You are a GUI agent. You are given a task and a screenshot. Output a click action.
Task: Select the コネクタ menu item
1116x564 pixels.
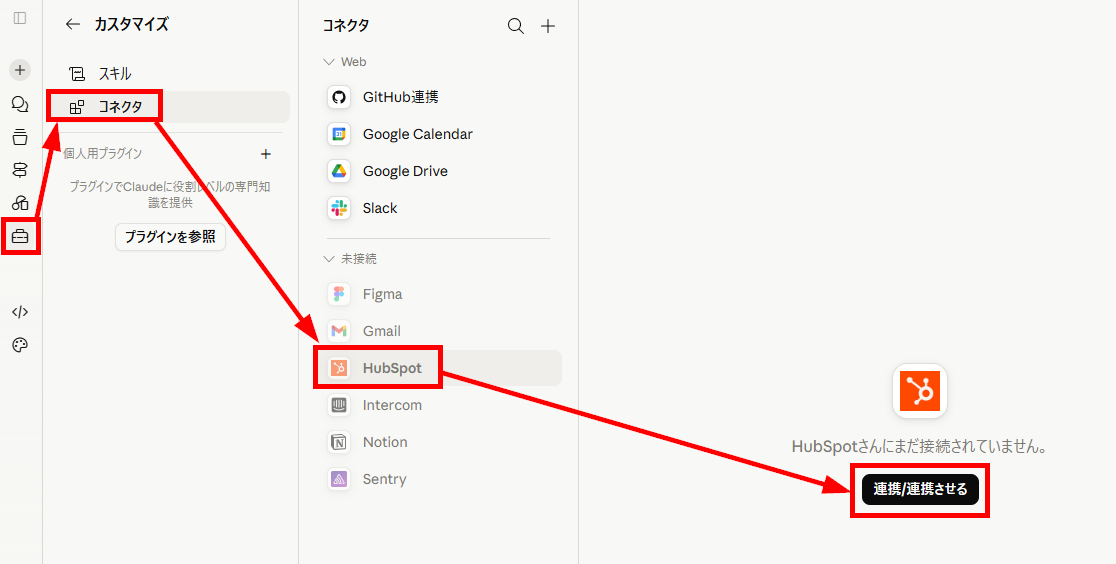pyautogui.click(x=168, y=108)
